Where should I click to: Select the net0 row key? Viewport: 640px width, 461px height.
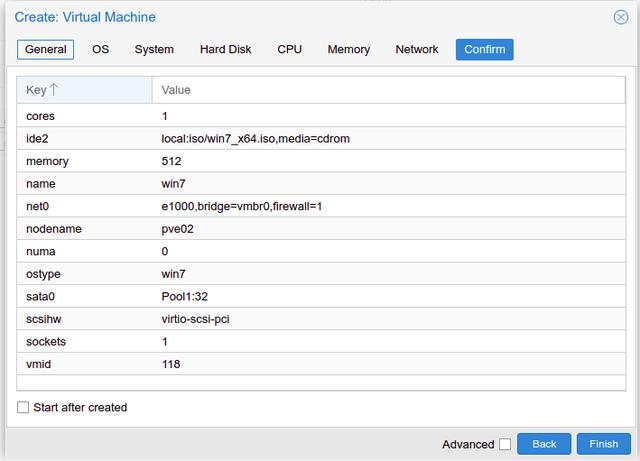click(38, 207)
